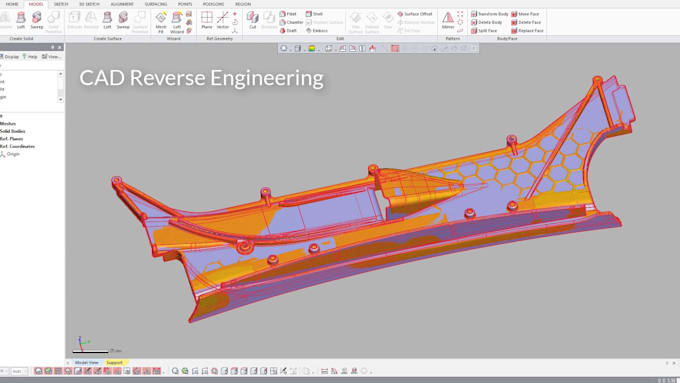Open the POLYGONS ribbon tab
680x383 pixels.
coord(213,4)
